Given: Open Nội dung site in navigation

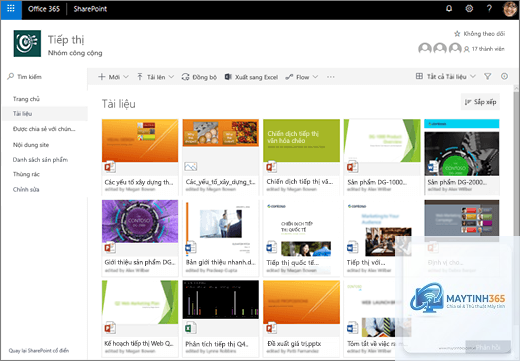Looking at the screenshot, I should (31, 145).
